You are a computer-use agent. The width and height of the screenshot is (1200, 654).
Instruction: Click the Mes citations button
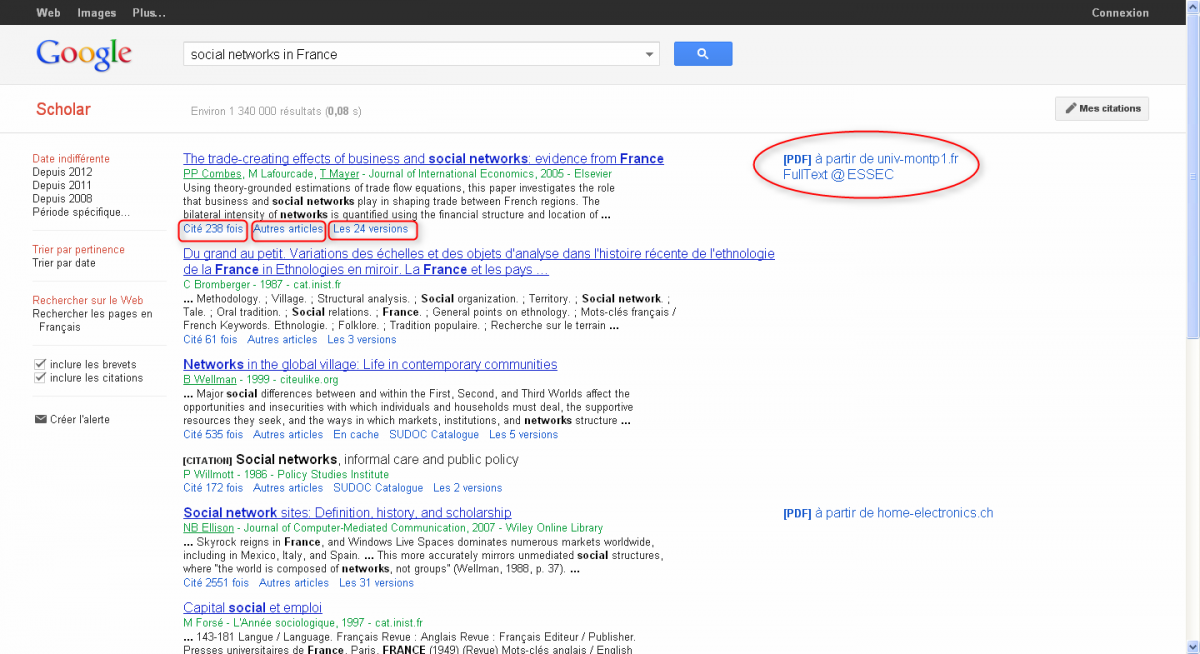(x=1102, y=108)
